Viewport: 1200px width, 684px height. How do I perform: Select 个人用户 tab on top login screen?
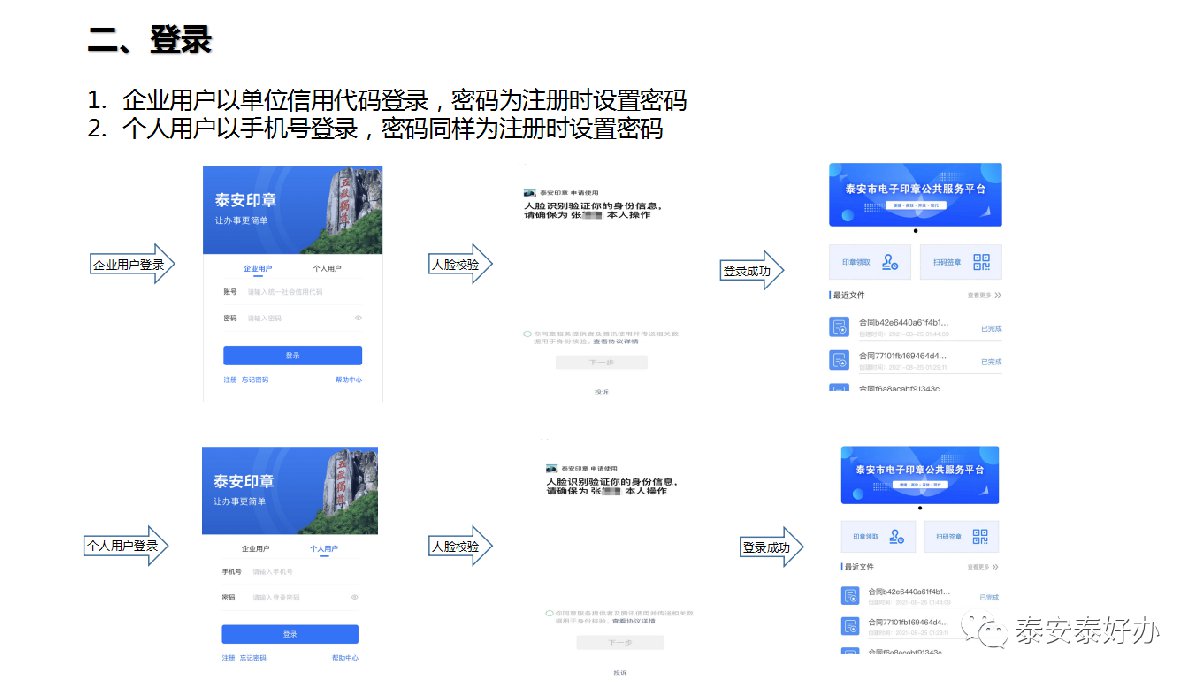pyautogui.click(x=326, y=269)
